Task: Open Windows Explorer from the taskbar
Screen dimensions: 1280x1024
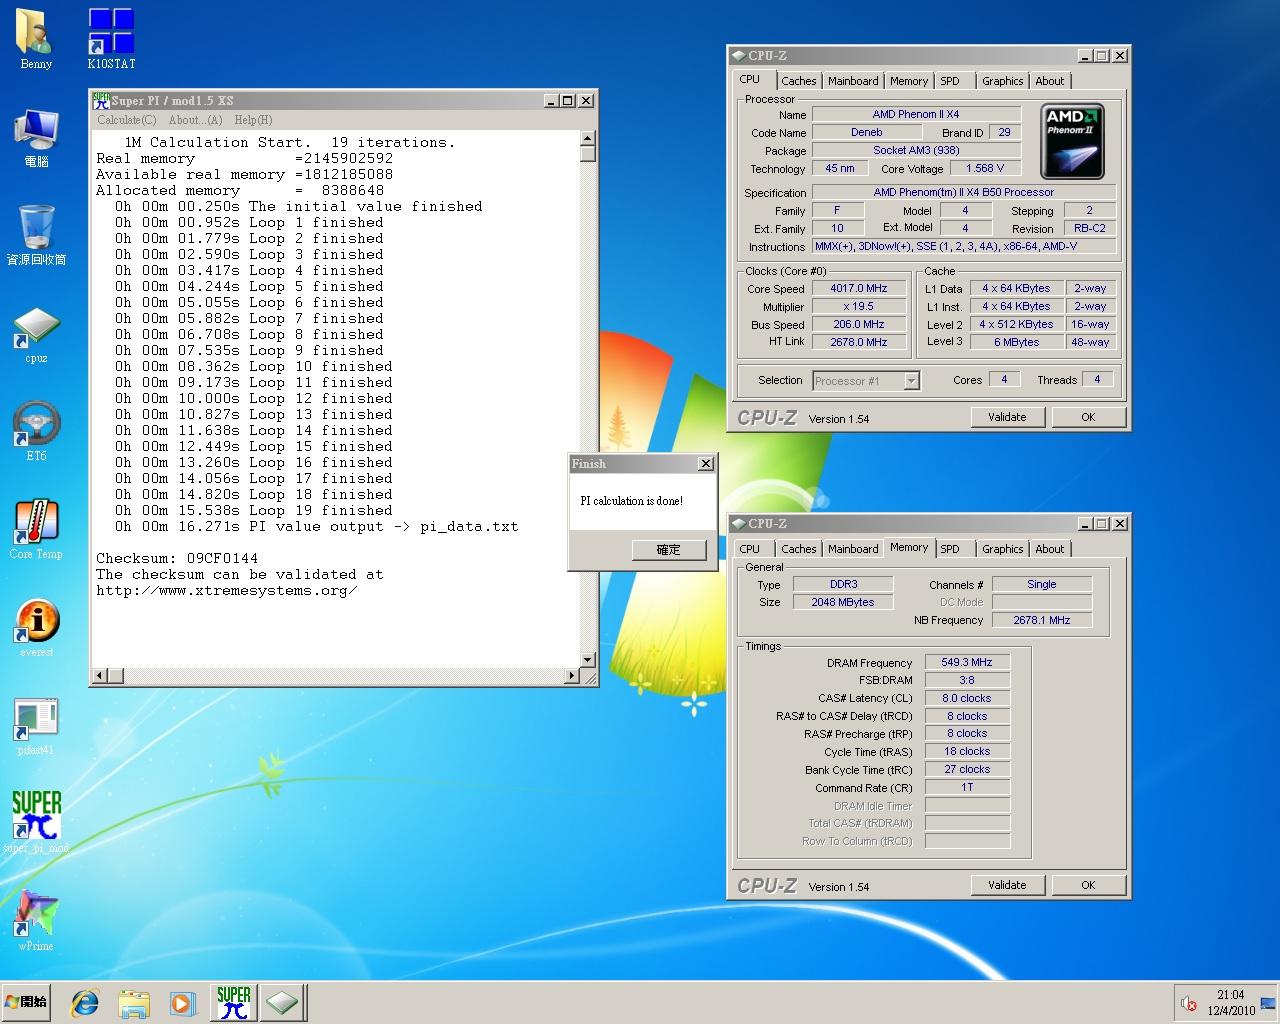Action: 134,1003
